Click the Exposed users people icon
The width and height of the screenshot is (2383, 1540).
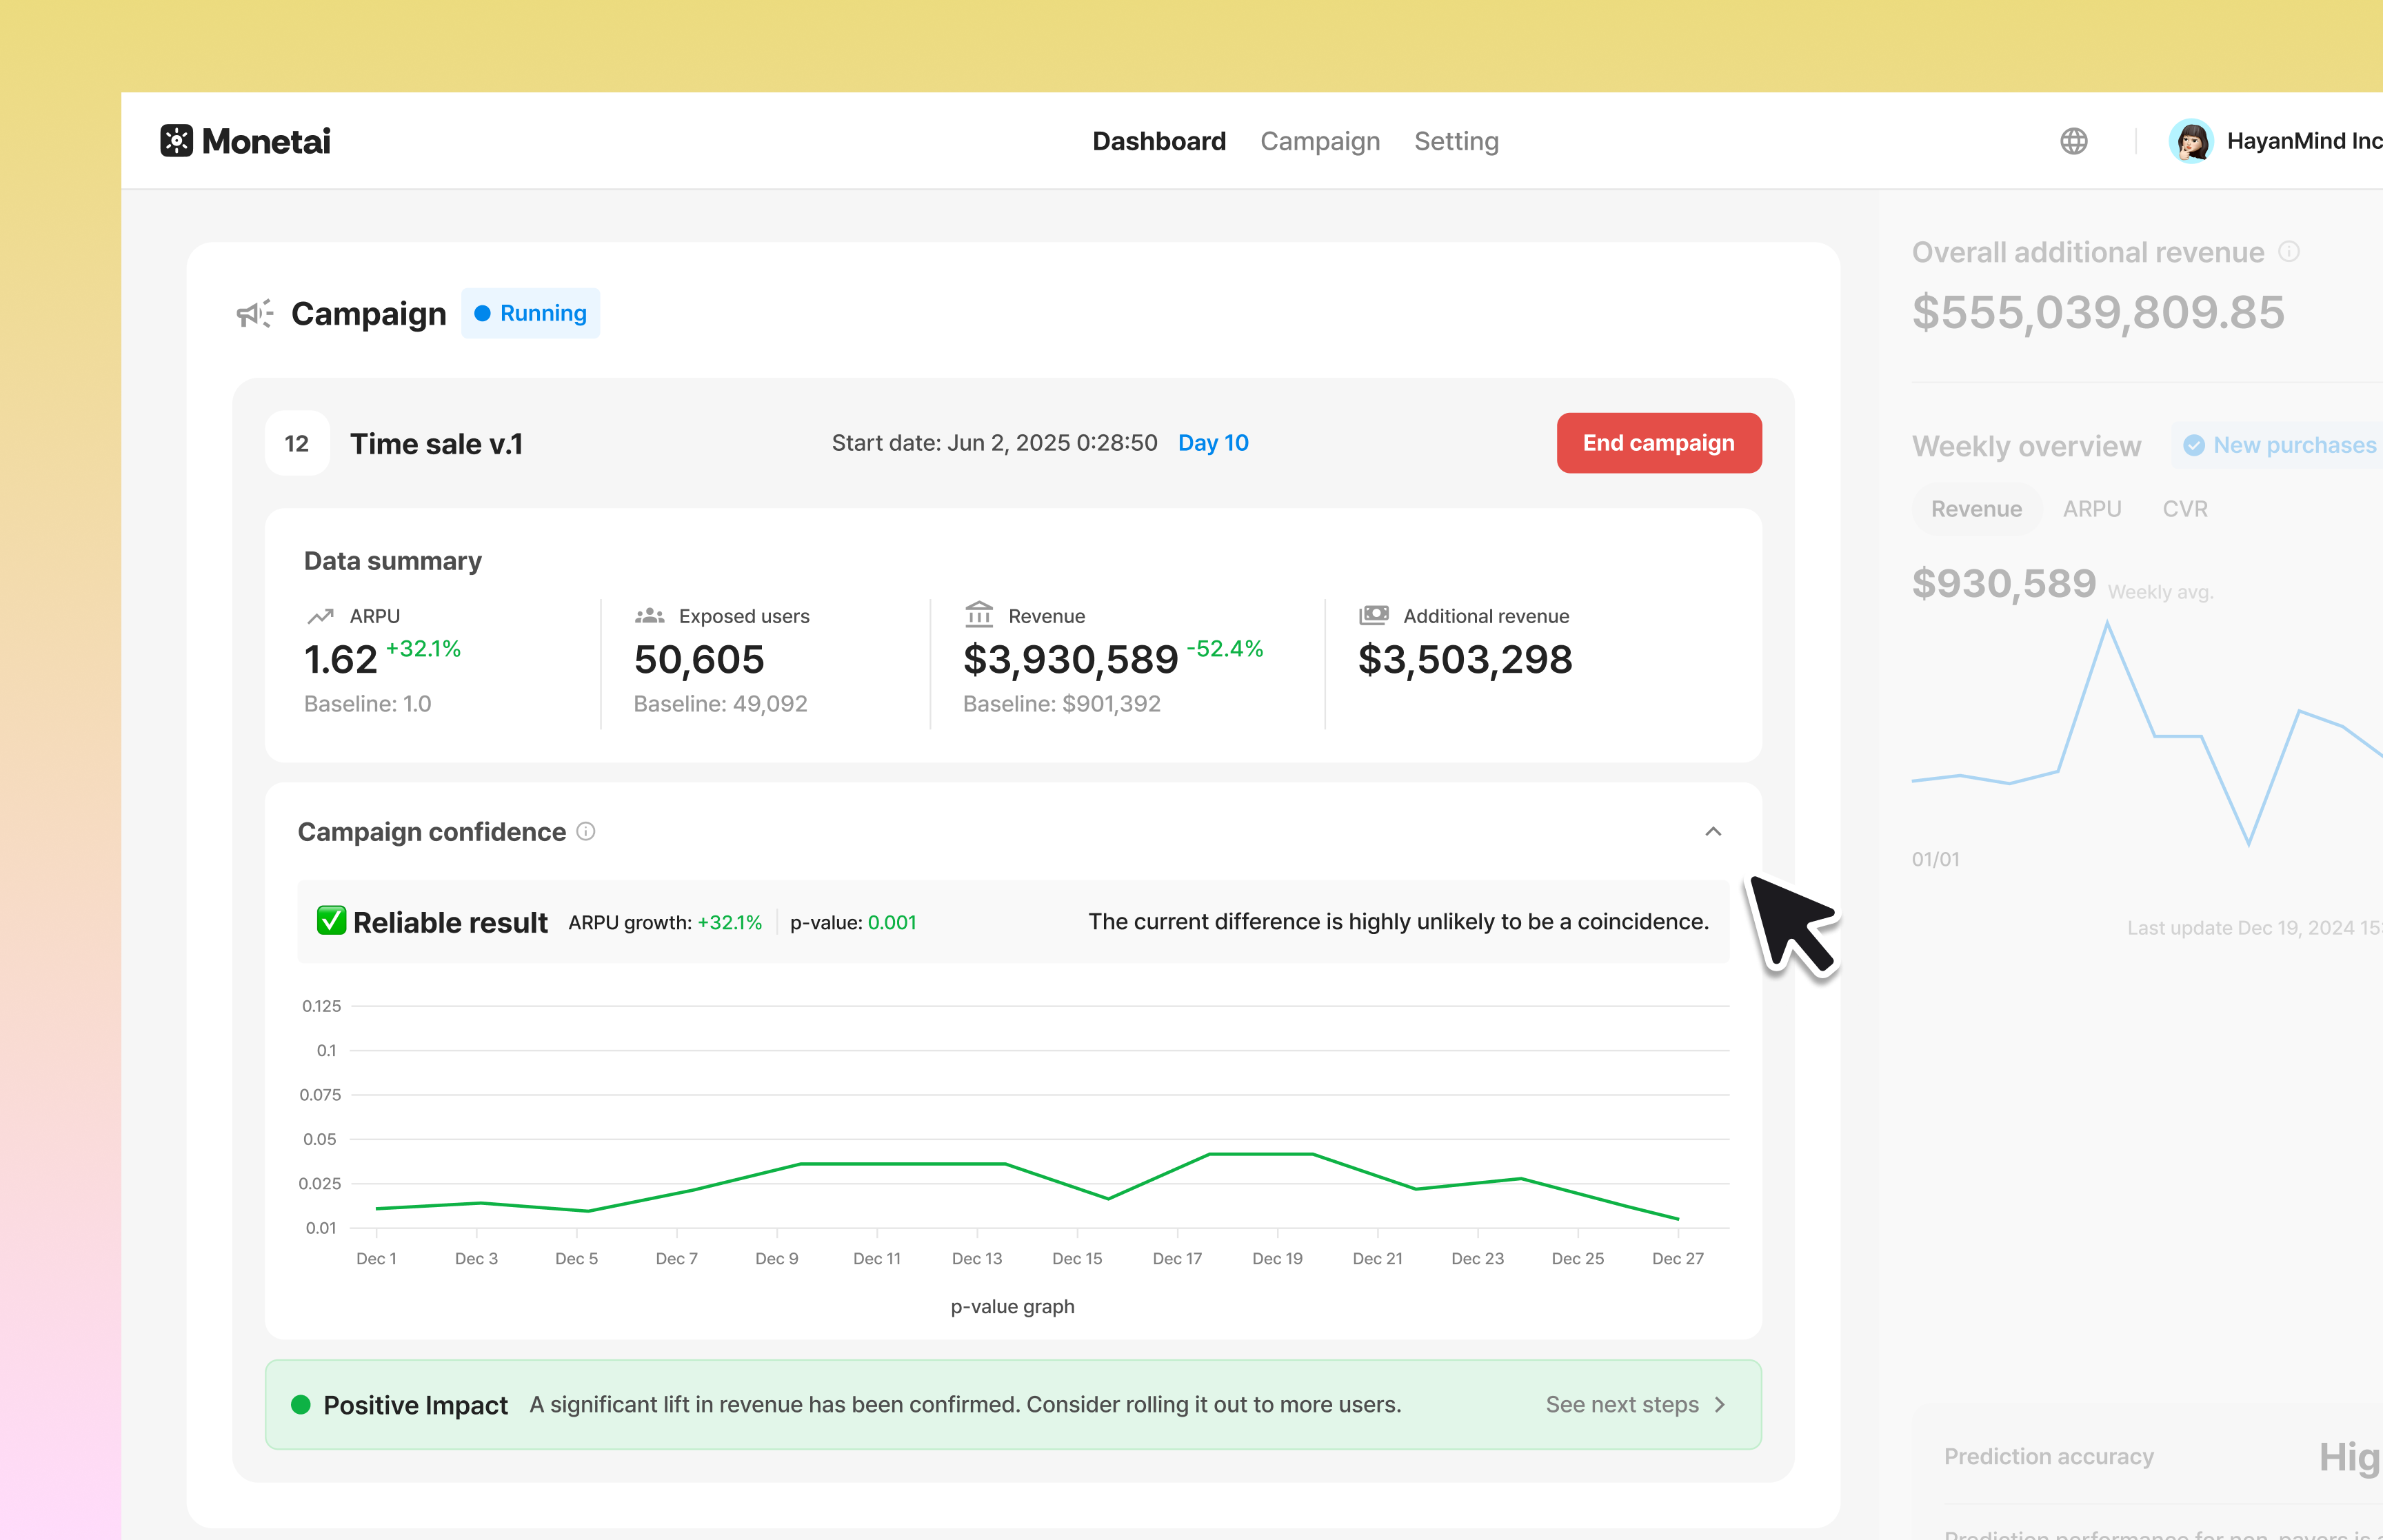(x=650, y=616)
